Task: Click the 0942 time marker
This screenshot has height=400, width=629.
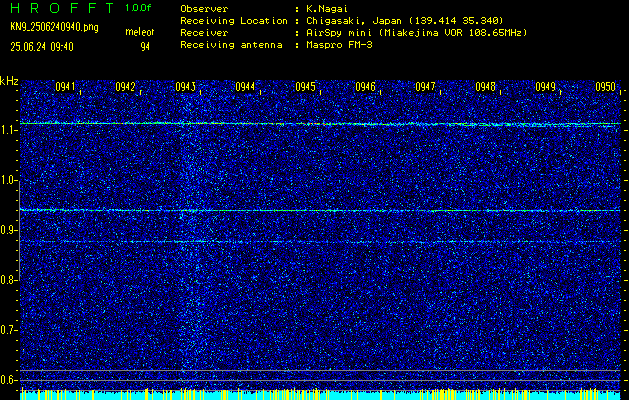Action: [x=125, y=86]
